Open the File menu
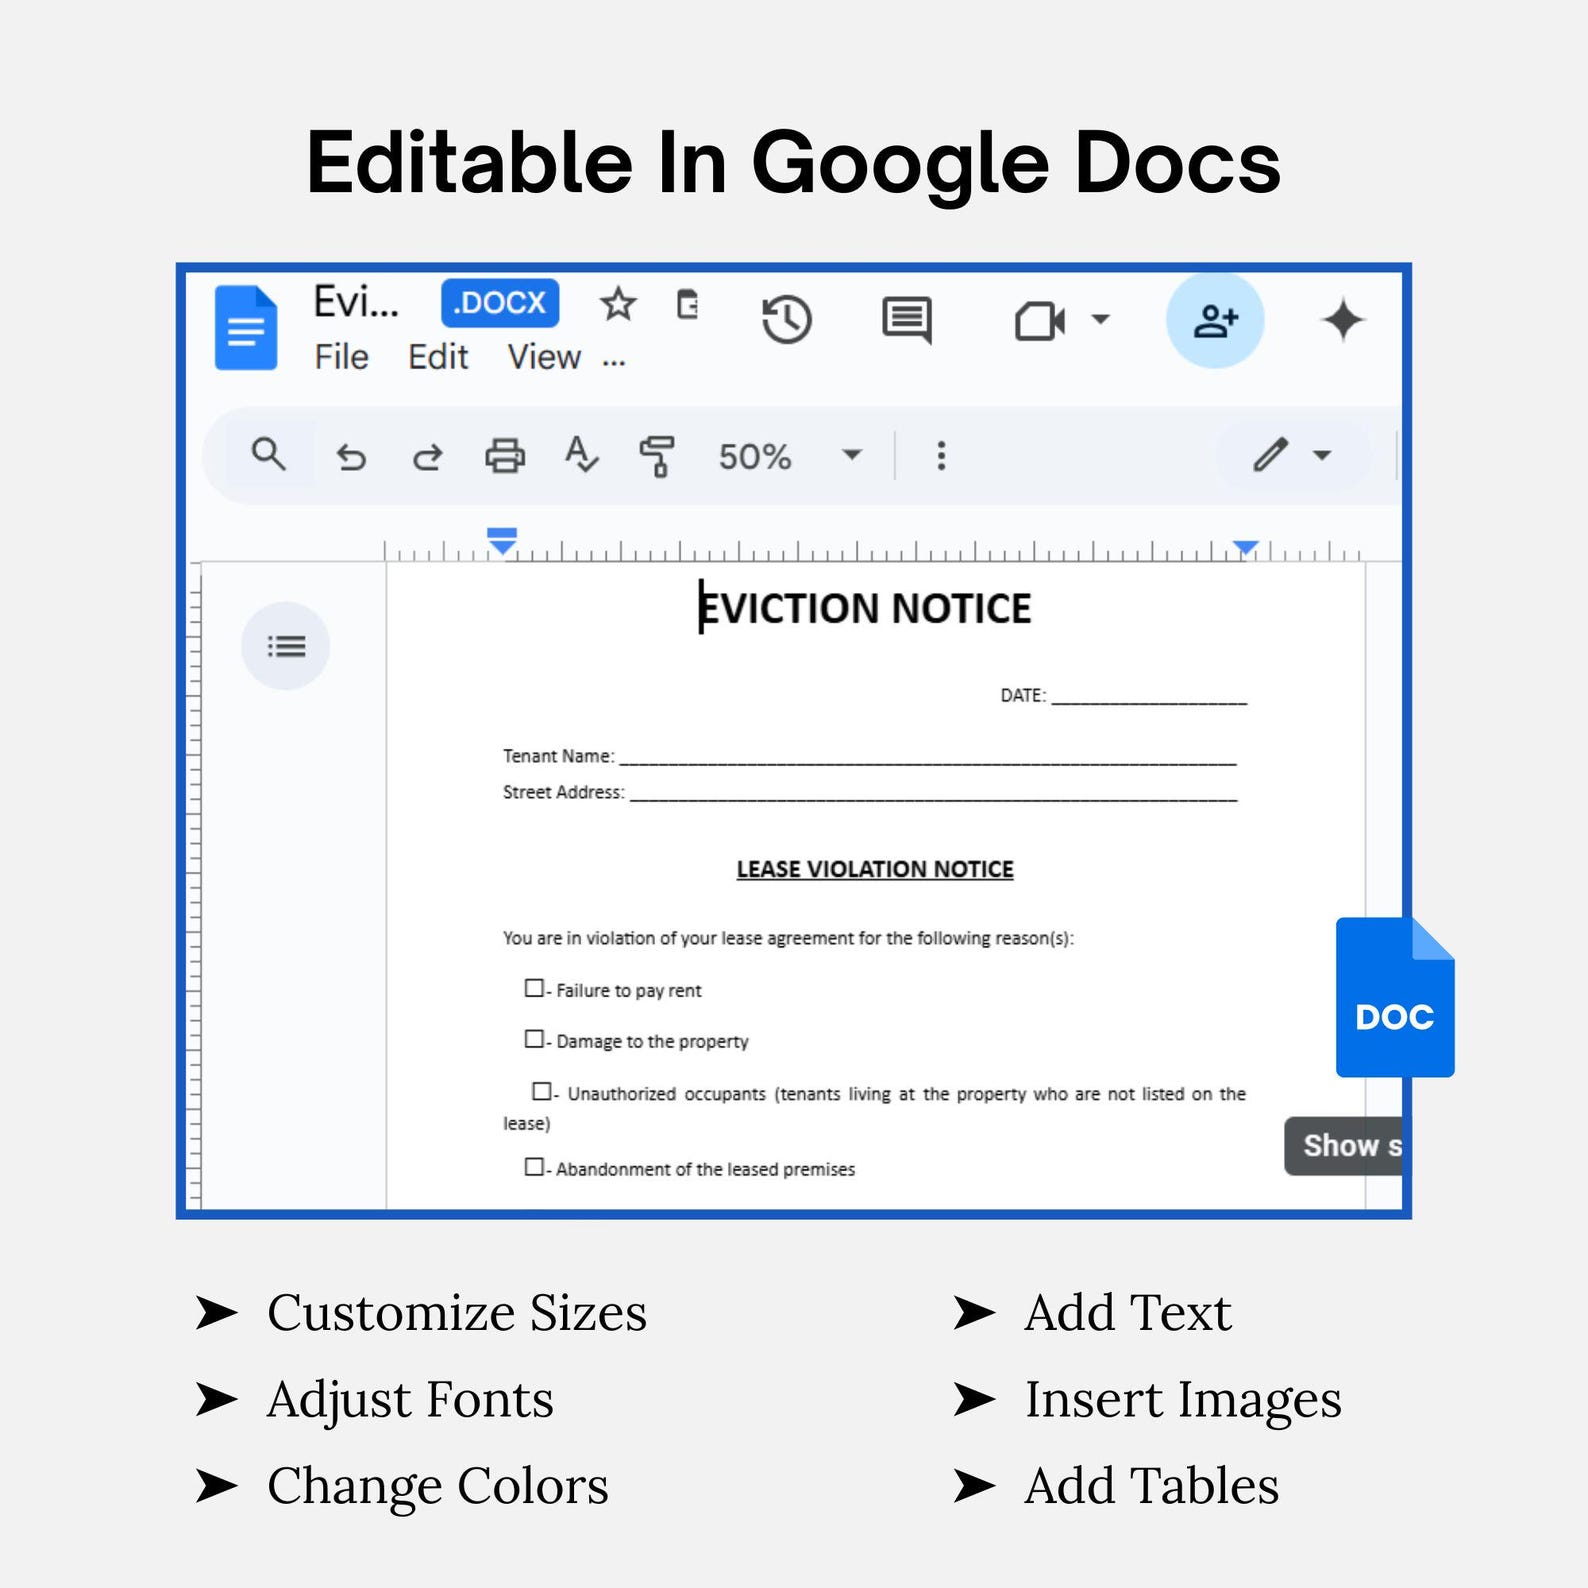 click(x=342, y=357)
